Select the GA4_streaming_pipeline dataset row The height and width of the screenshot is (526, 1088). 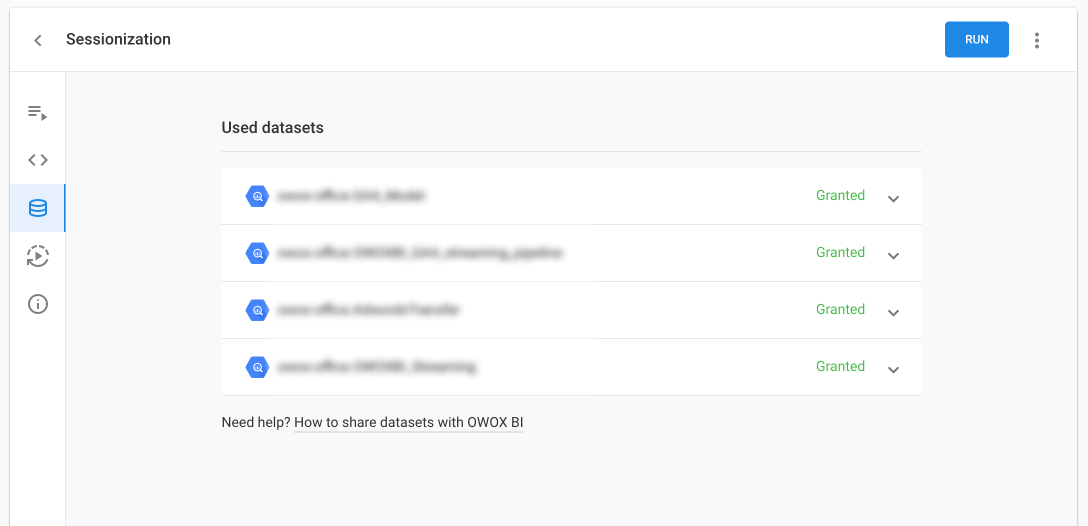pyautogui.click(x=571, y=253)
